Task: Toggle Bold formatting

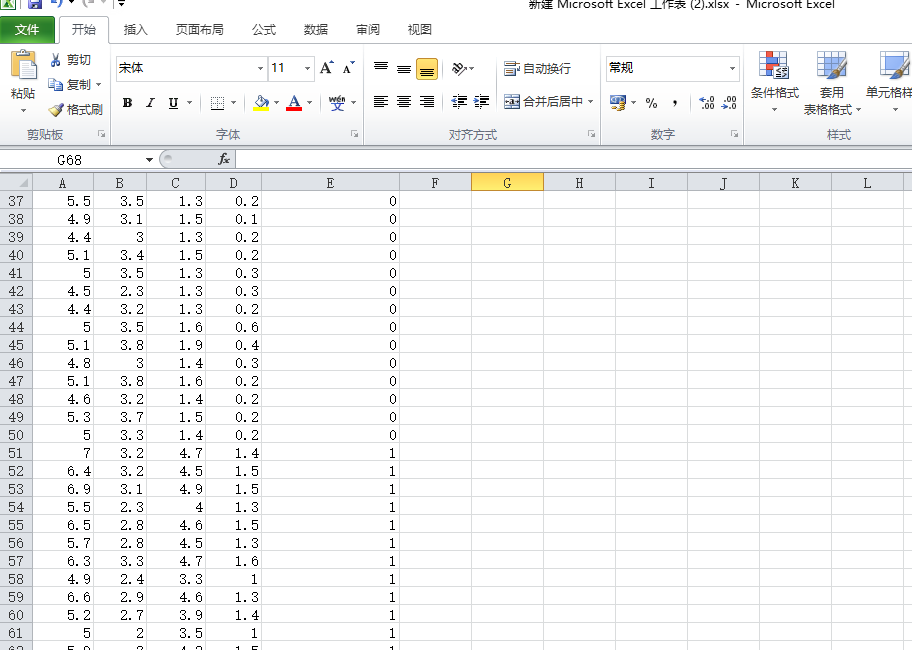Action: pyautogui.click(x=127, y=103)
